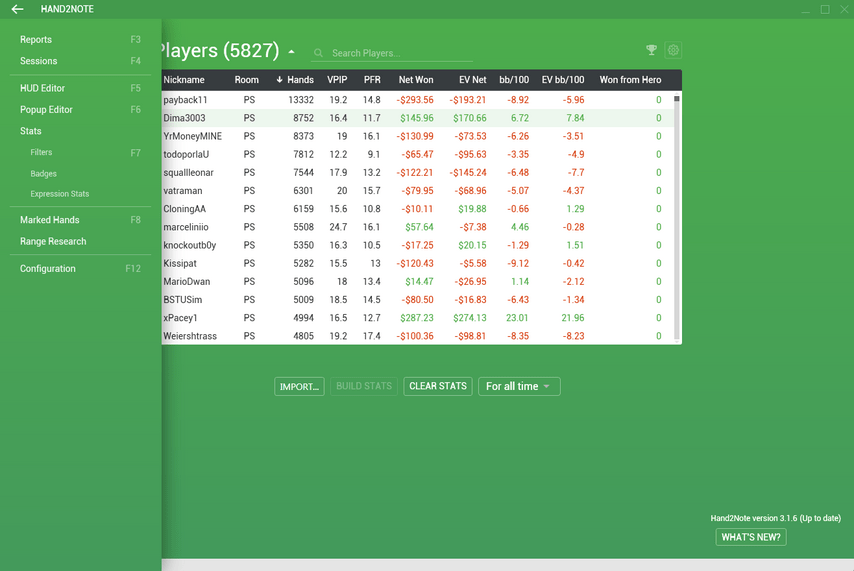Click the back arrow in the title bar
This screenshot has width=854, height=571.
click(17, 9)
